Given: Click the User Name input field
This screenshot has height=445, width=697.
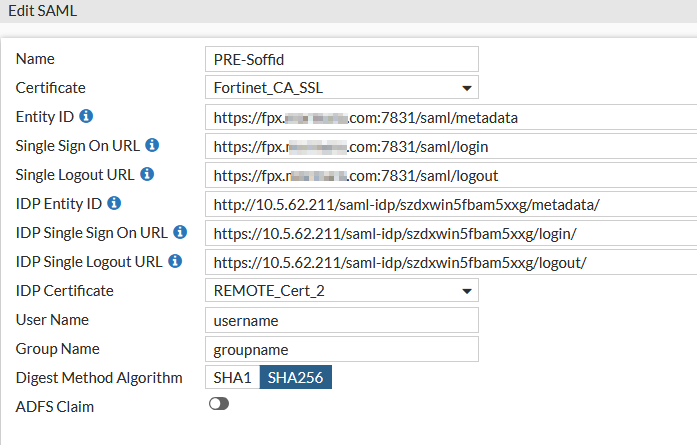Looking at the screenshot, I should pyautogui.click(x=341, y=320).
